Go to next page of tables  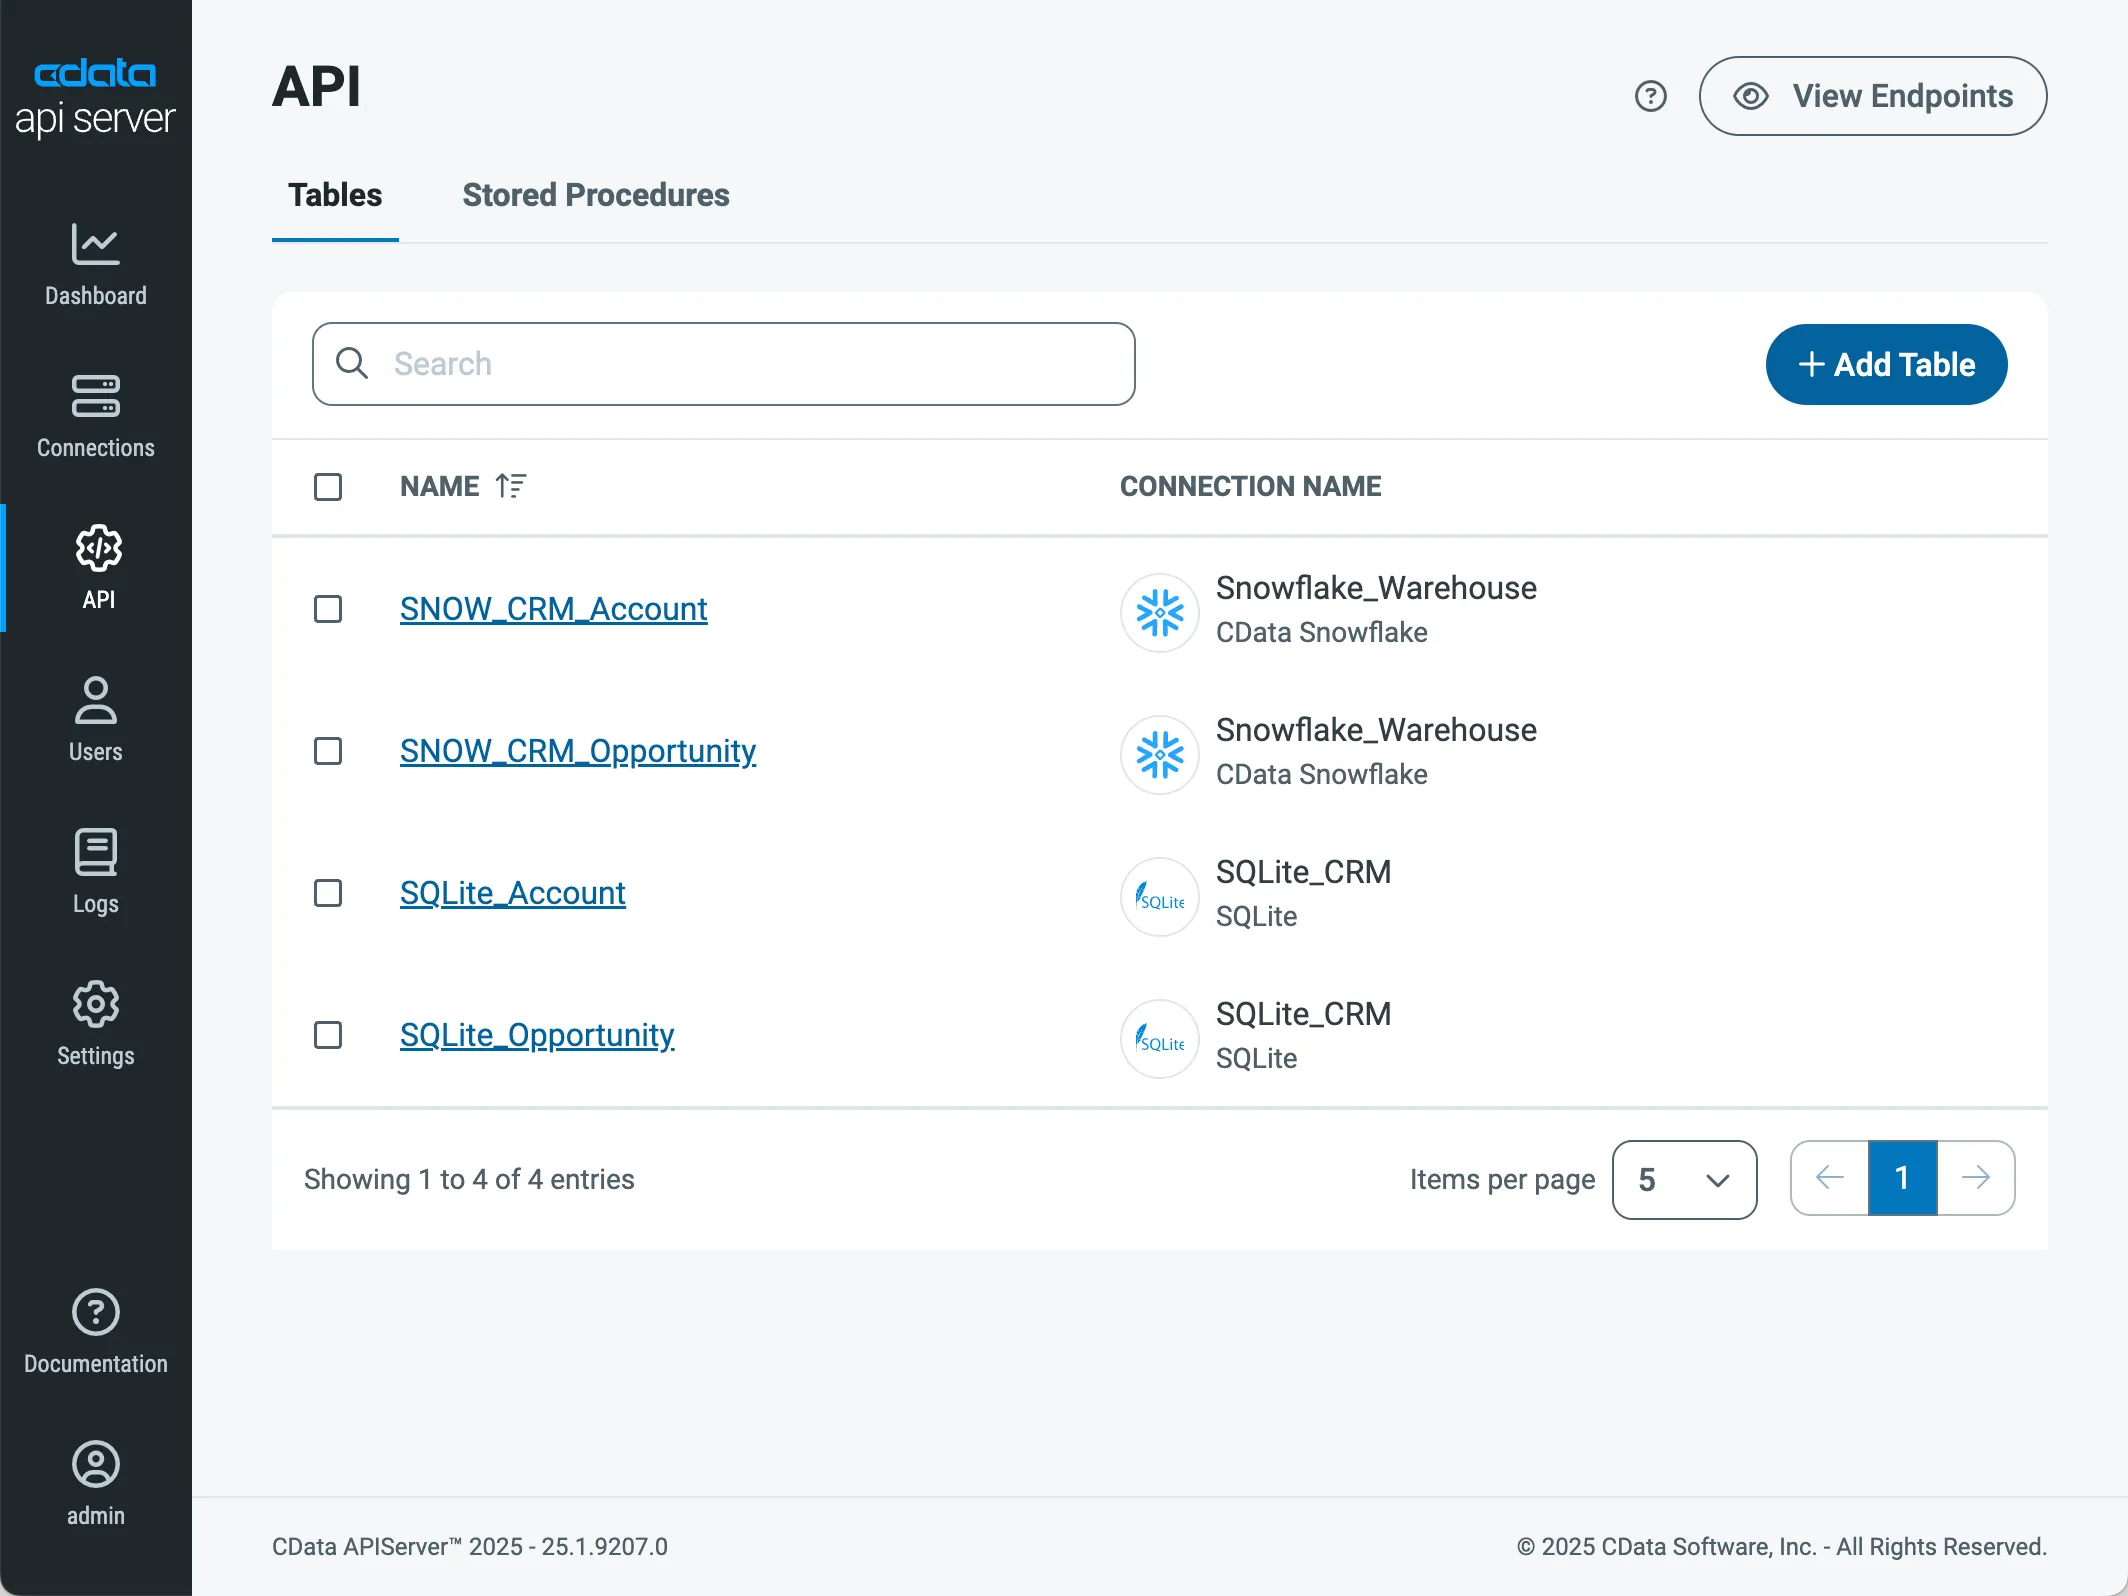tap(1978, 1178)
